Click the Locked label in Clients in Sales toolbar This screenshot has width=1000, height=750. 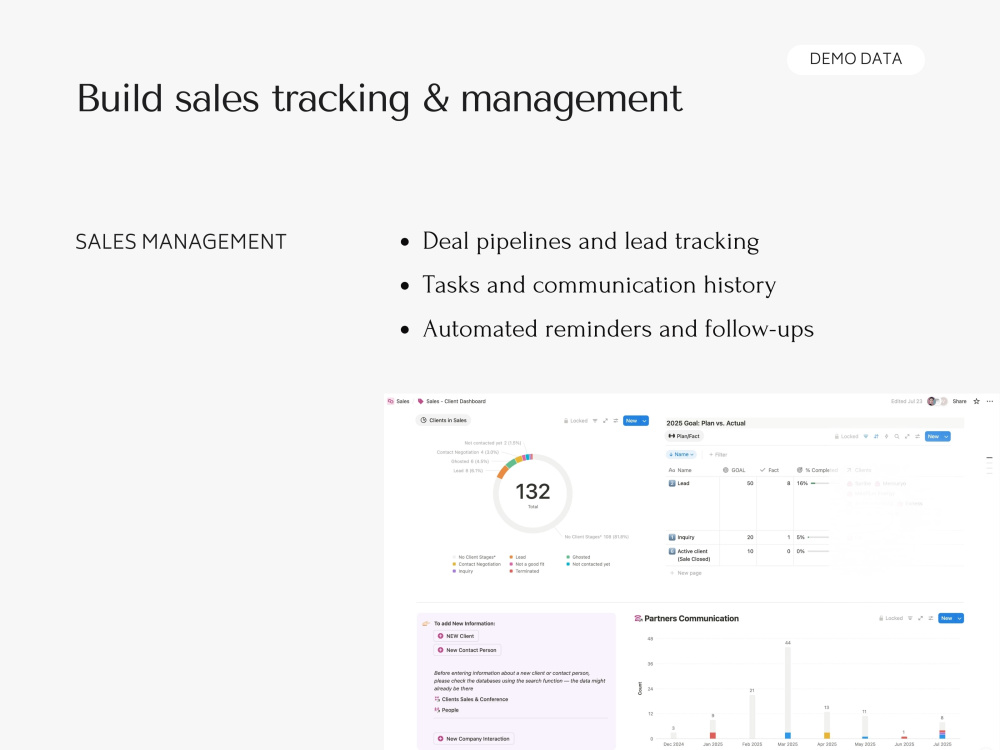point(576,421)
